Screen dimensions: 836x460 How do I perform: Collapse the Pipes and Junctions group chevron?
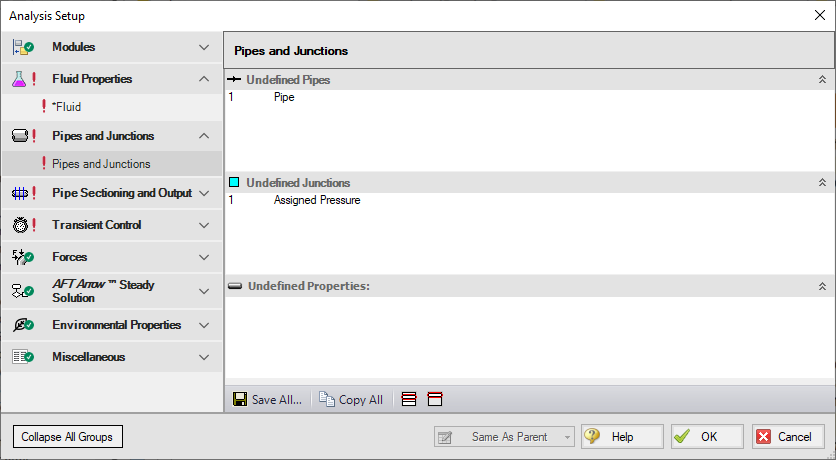[204, 136]
